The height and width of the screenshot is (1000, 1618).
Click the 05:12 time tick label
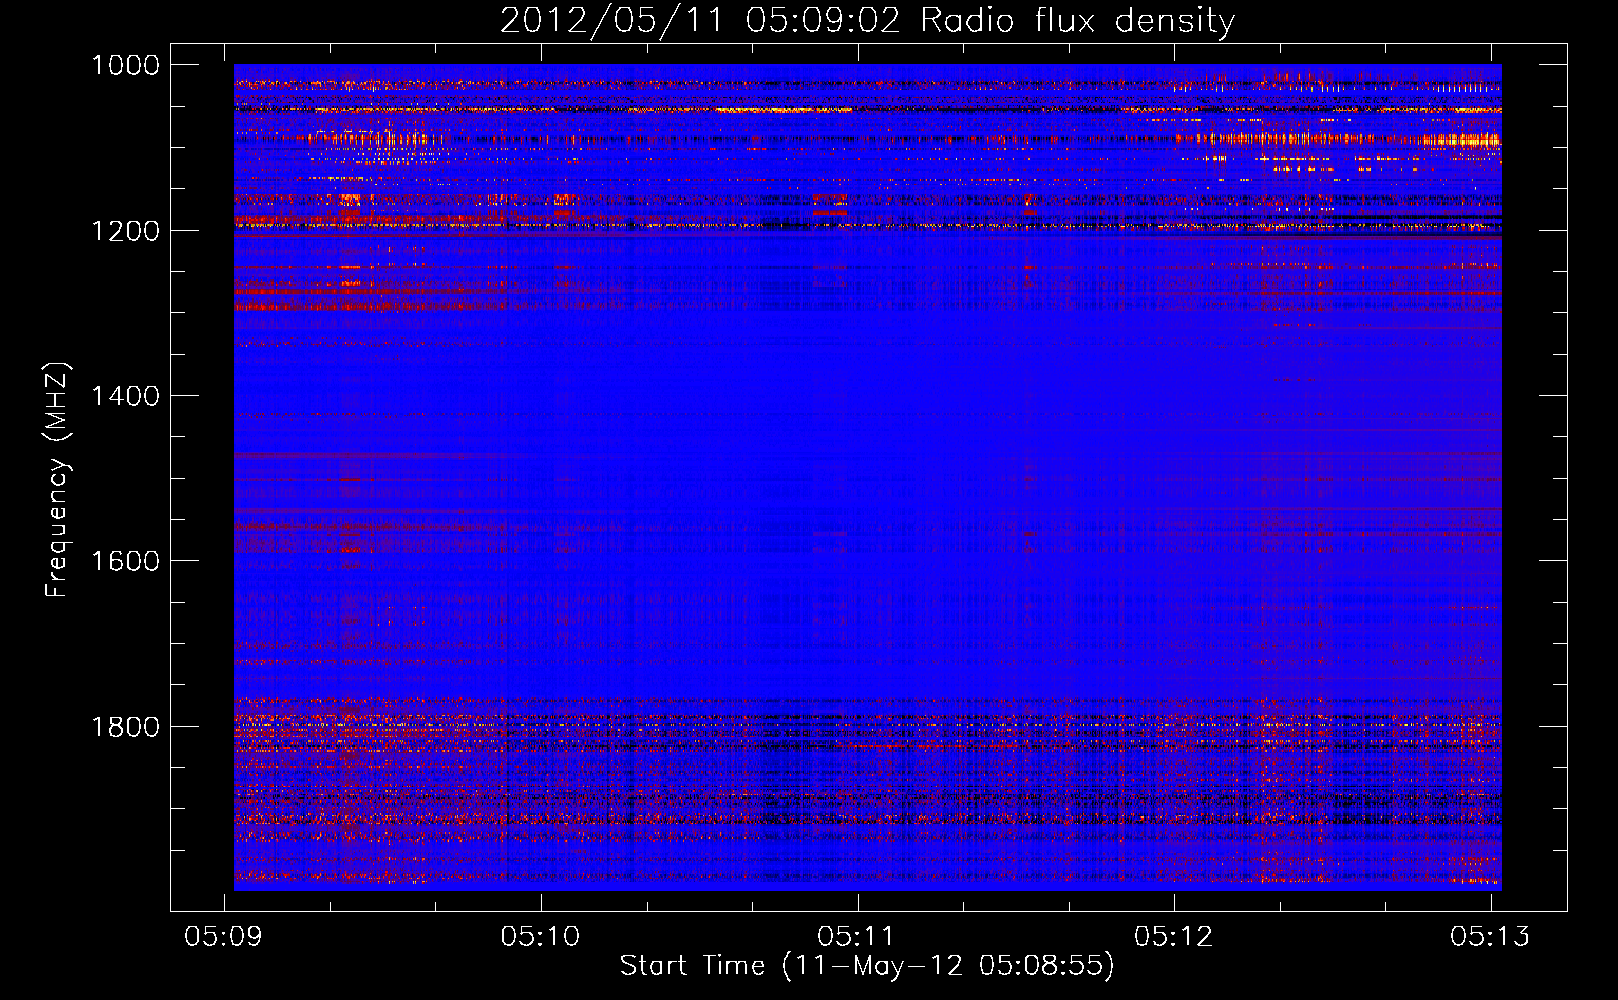coord(1174,936)
